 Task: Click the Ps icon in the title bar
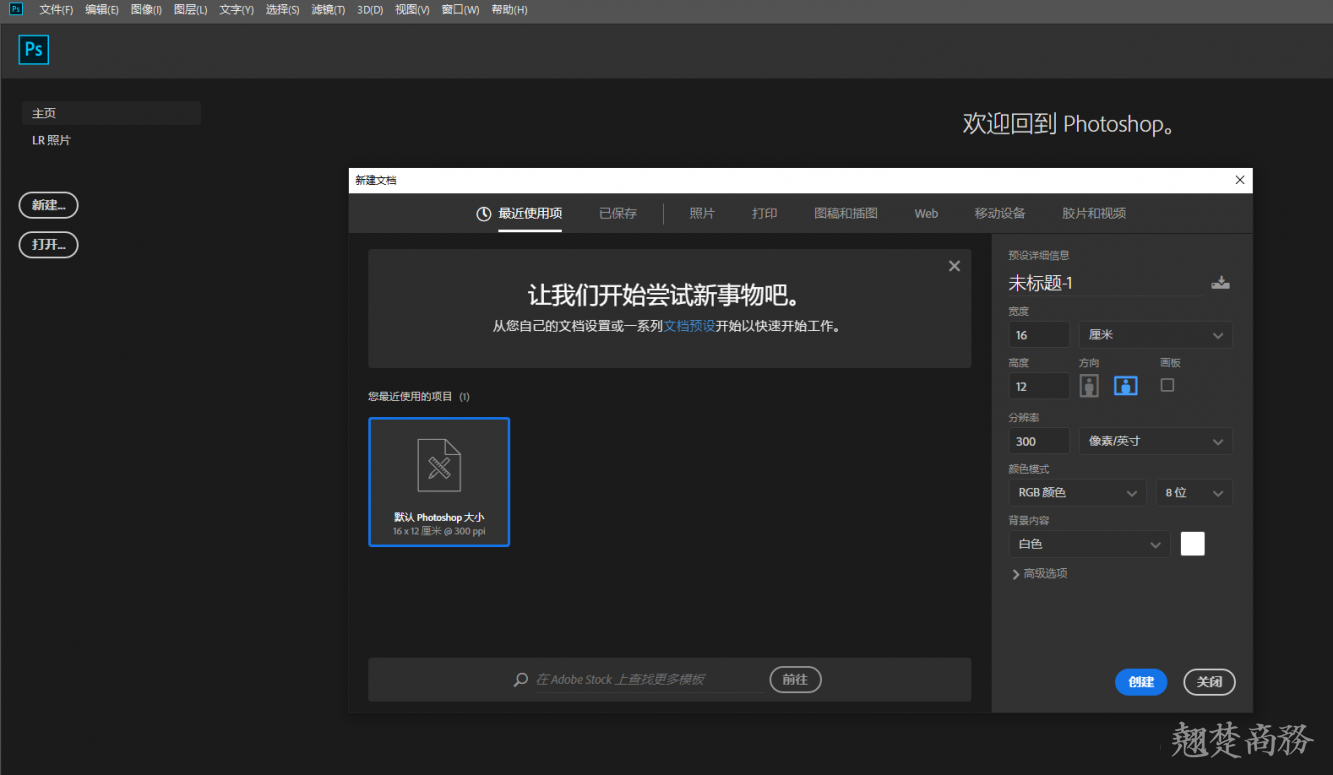[16, 9]
